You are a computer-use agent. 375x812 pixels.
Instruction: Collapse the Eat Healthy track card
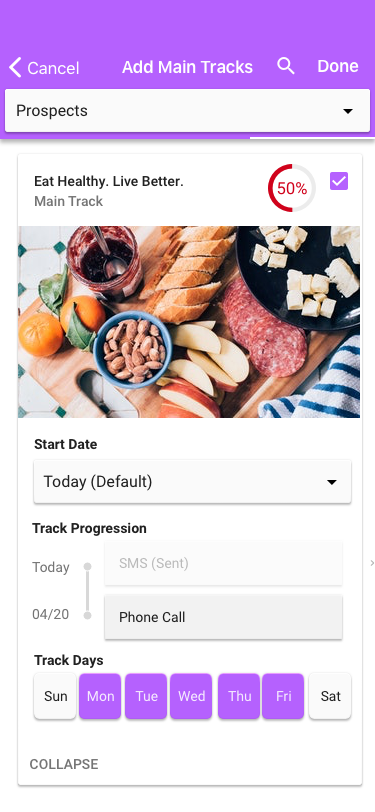click(x=64, y=764)
